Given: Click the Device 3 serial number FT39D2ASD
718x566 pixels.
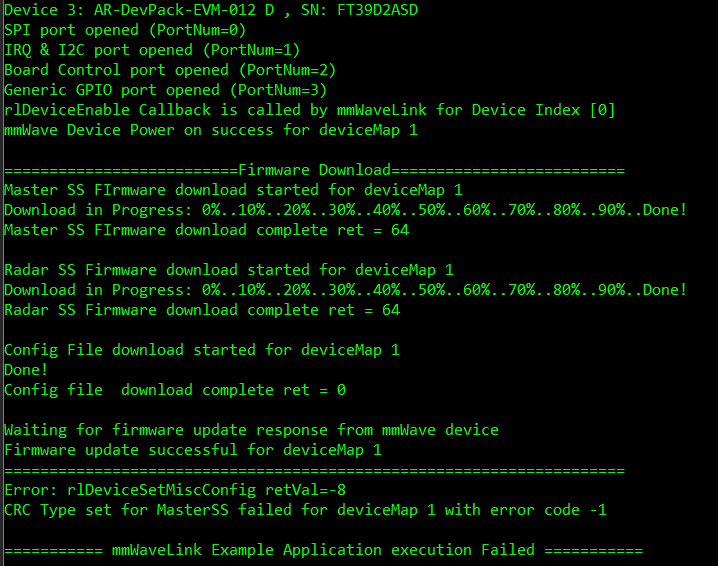Looking at the screenshot, I should point(377,10).
